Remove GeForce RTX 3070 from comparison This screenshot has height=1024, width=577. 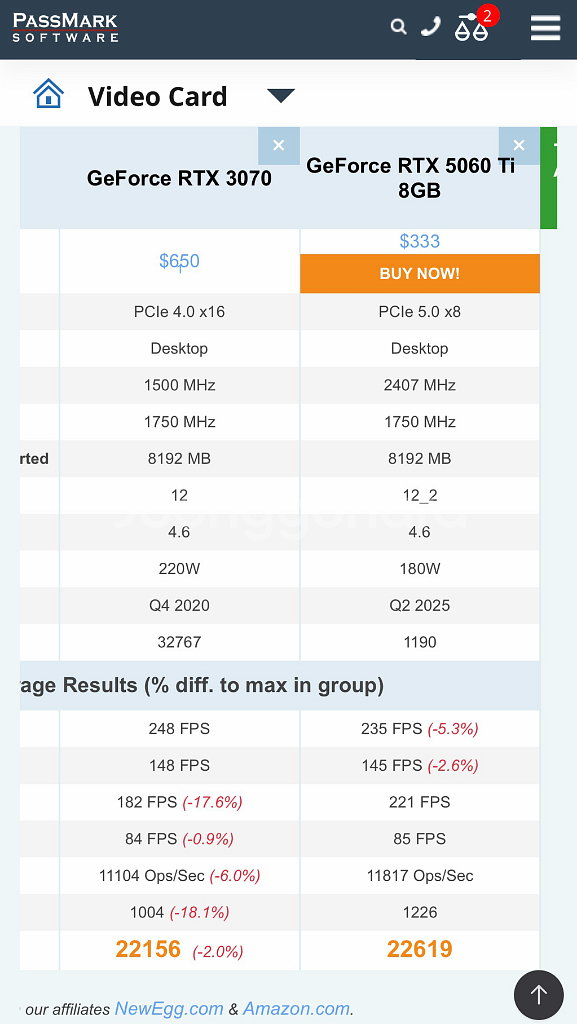pyautogui.click(x=278, y=145)
